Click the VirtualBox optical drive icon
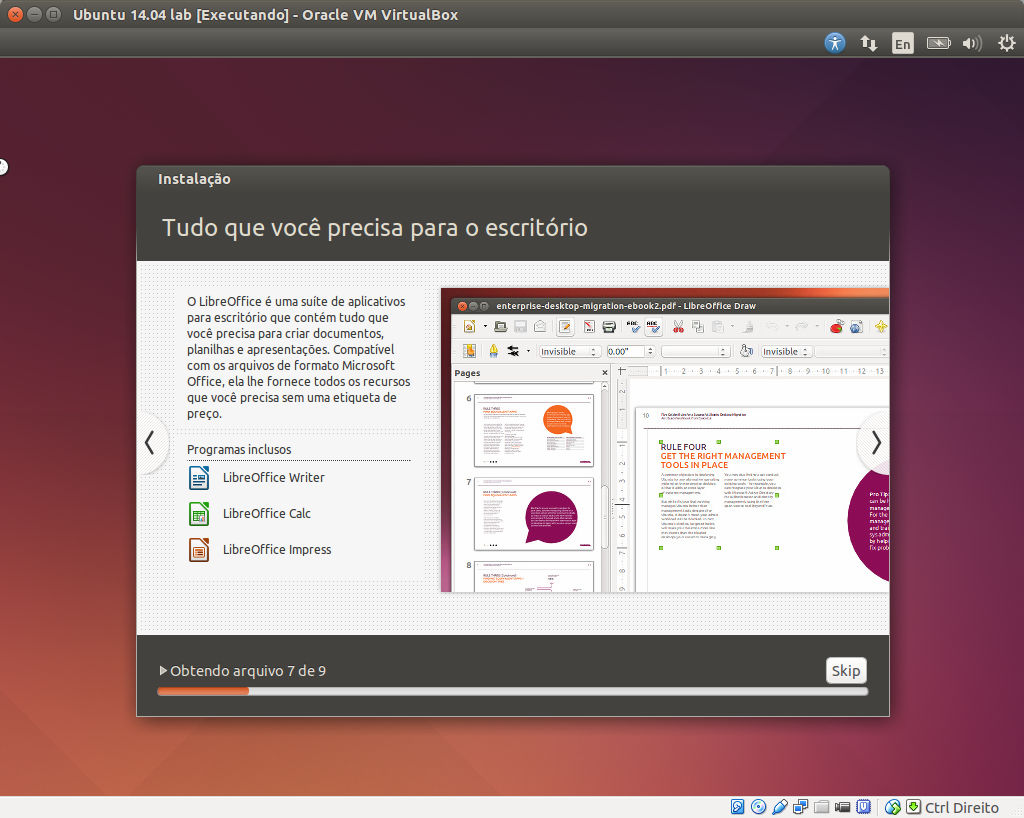 (758, 807)
